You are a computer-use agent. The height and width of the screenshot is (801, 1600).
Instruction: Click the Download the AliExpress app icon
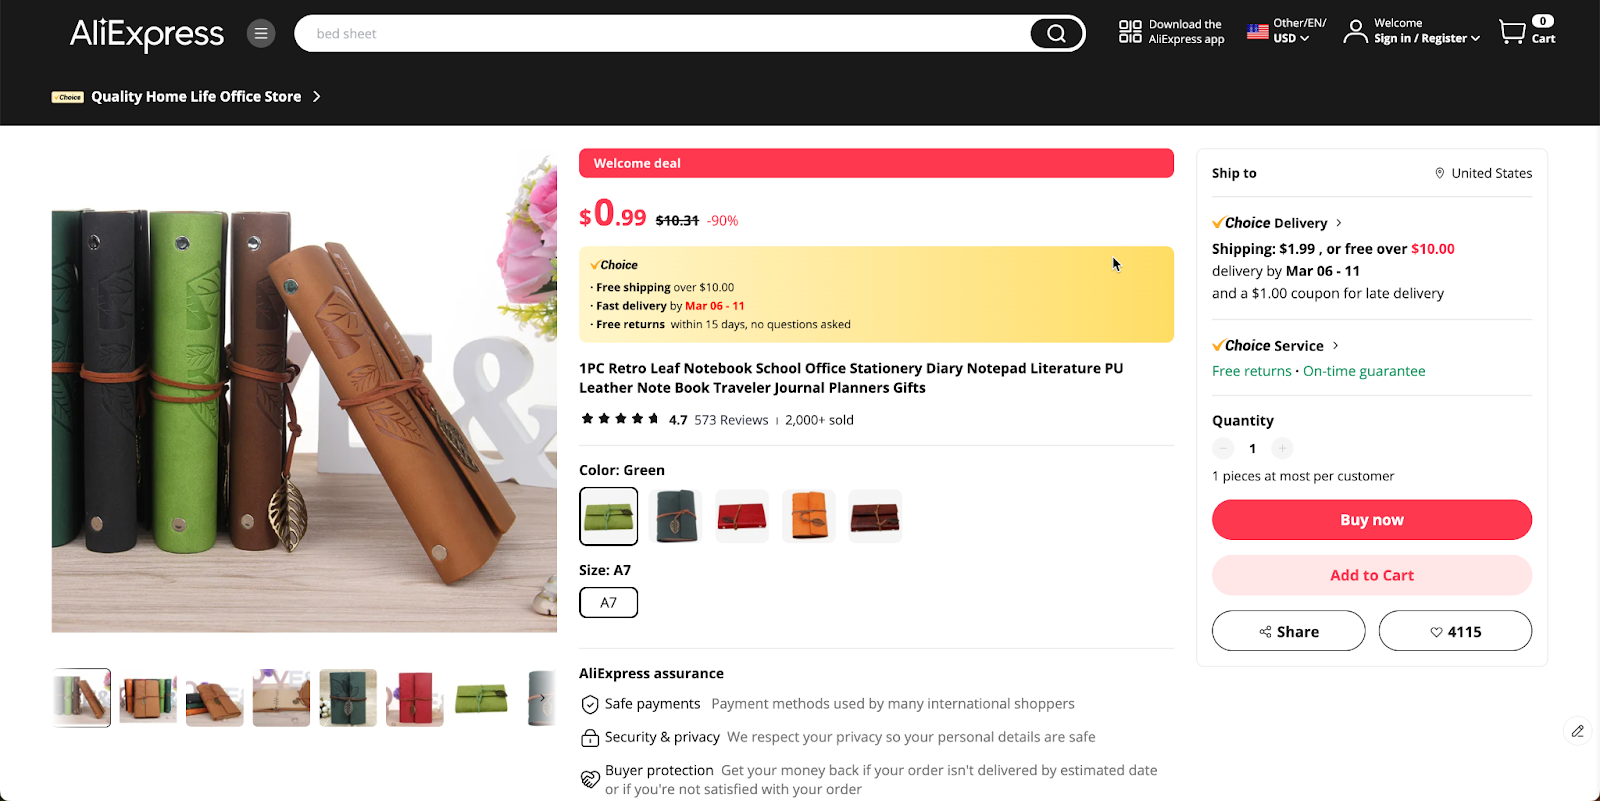[x=1129, y=31]
